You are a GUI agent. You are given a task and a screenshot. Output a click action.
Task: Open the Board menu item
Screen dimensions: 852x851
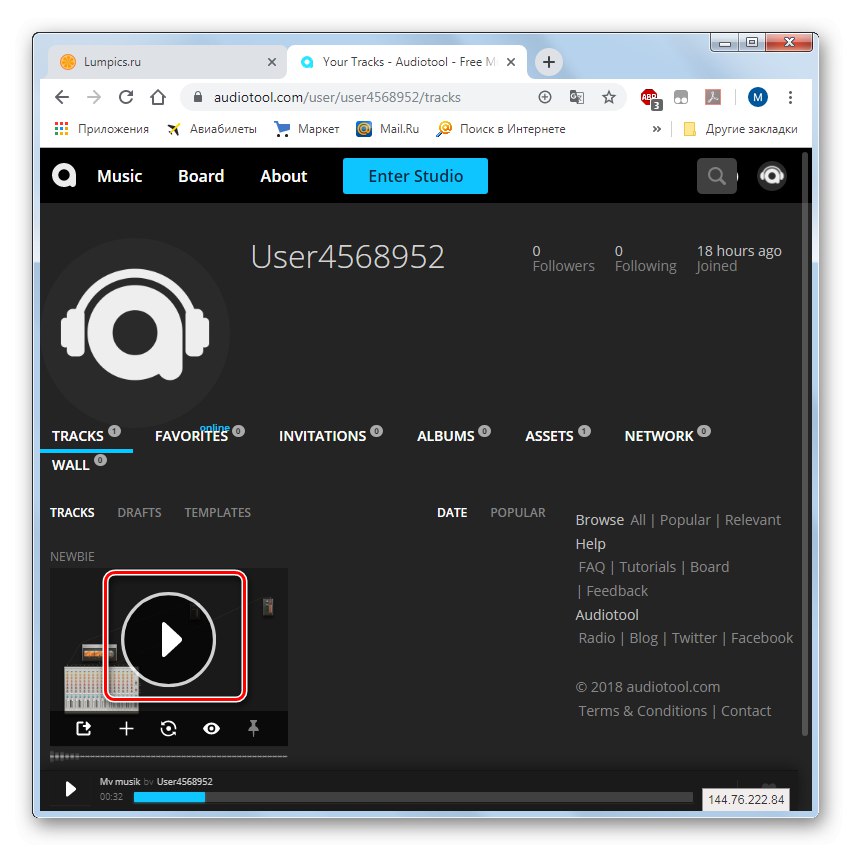tap(201, 176)
